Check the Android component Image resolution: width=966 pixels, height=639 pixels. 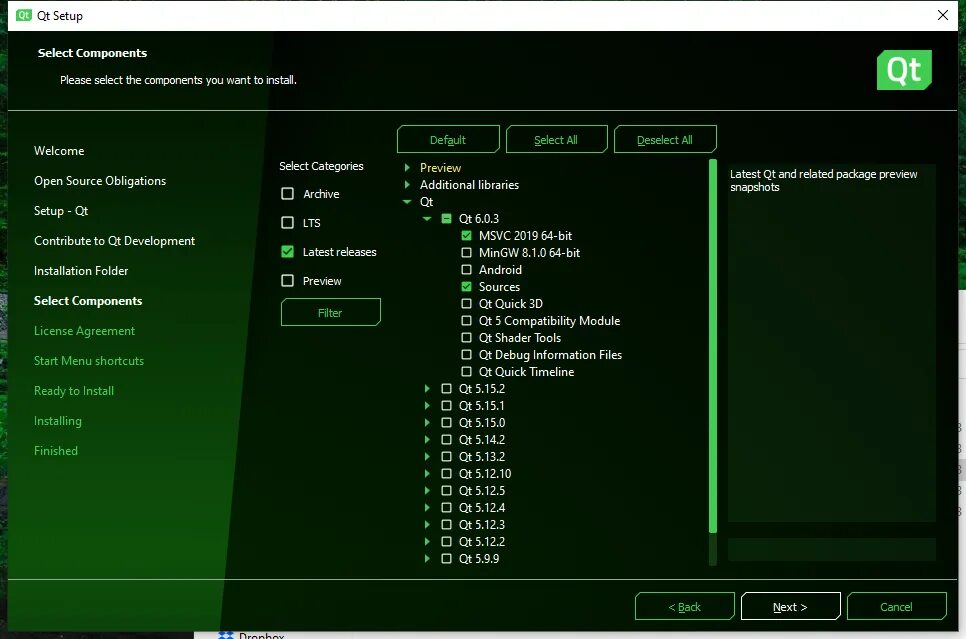point(466,269)
